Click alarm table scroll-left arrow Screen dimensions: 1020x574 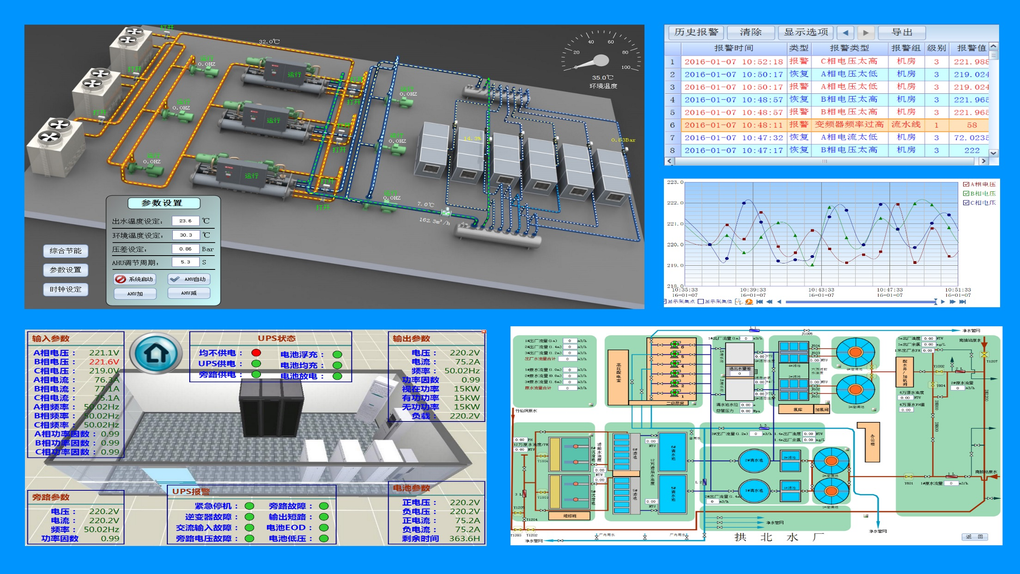click(669, 161)
